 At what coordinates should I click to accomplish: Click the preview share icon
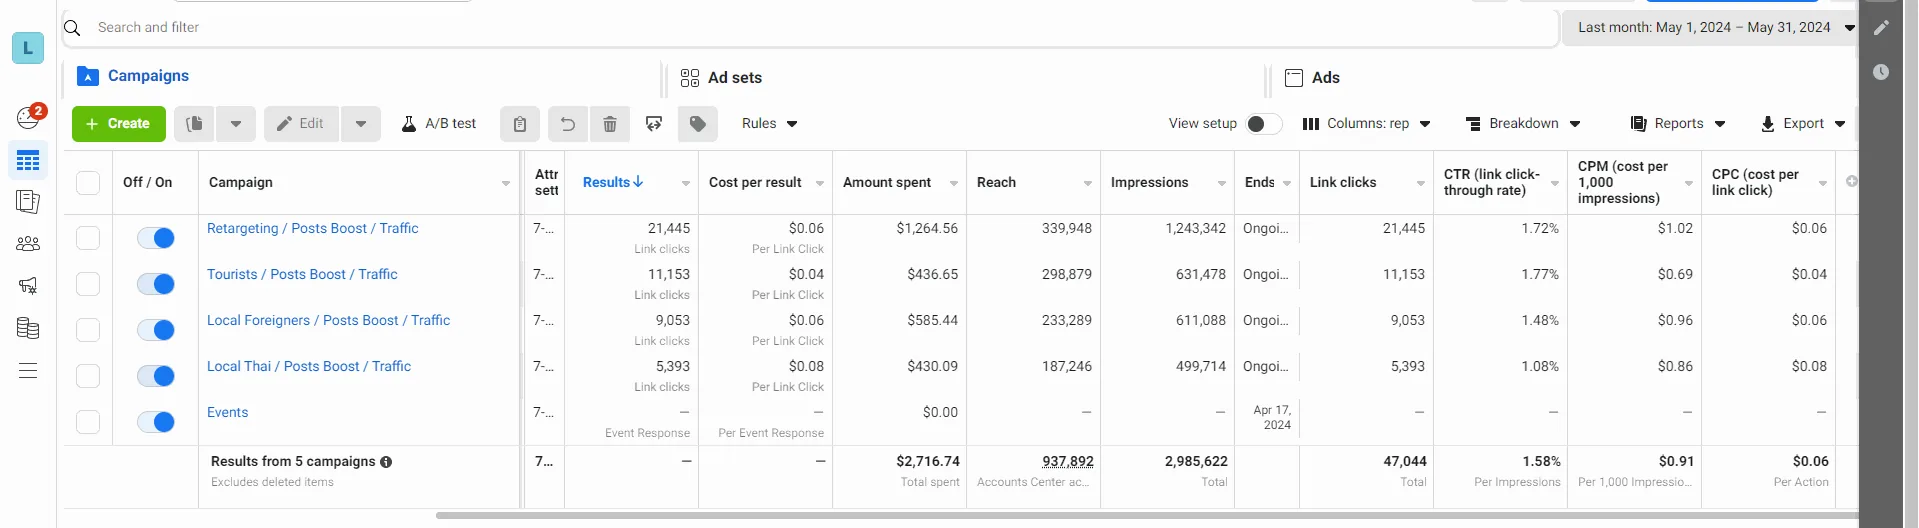654,124
